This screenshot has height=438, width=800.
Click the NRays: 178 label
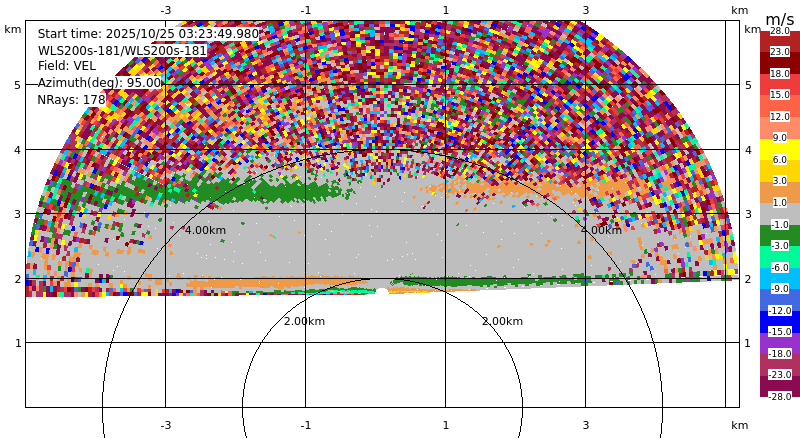pos(71,100)
